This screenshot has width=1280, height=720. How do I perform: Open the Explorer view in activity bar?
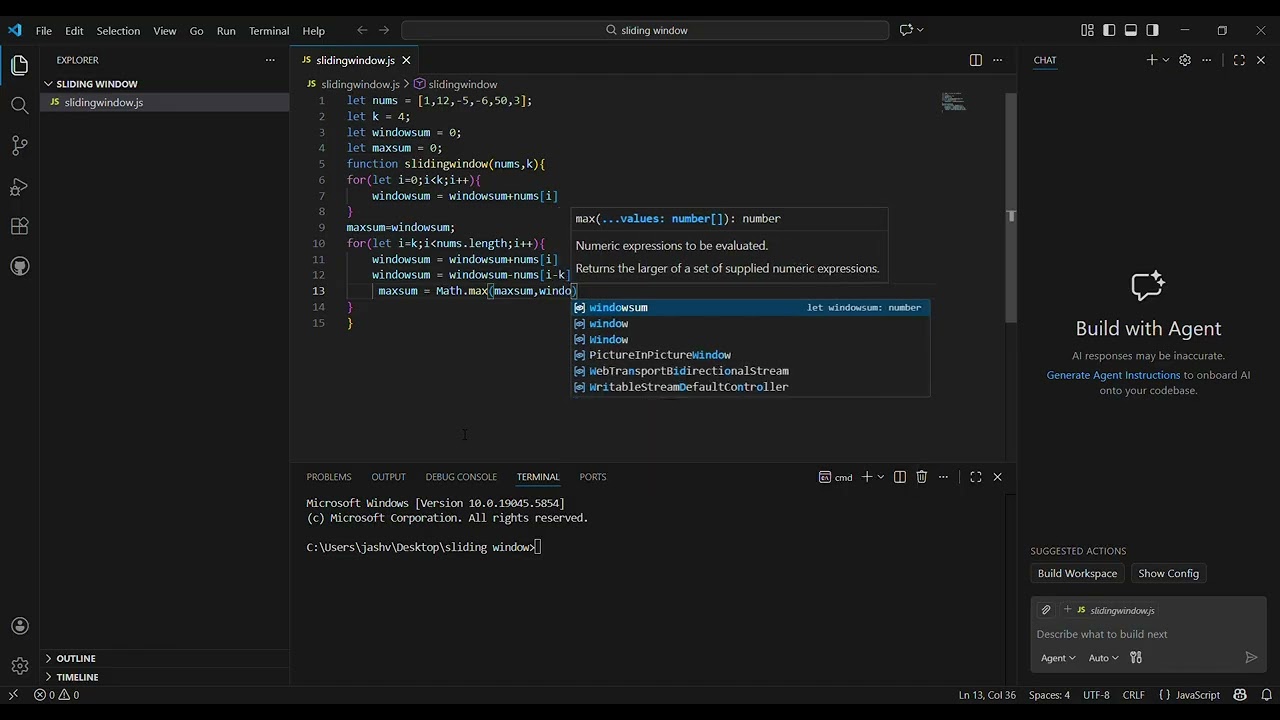coord(19,65)
